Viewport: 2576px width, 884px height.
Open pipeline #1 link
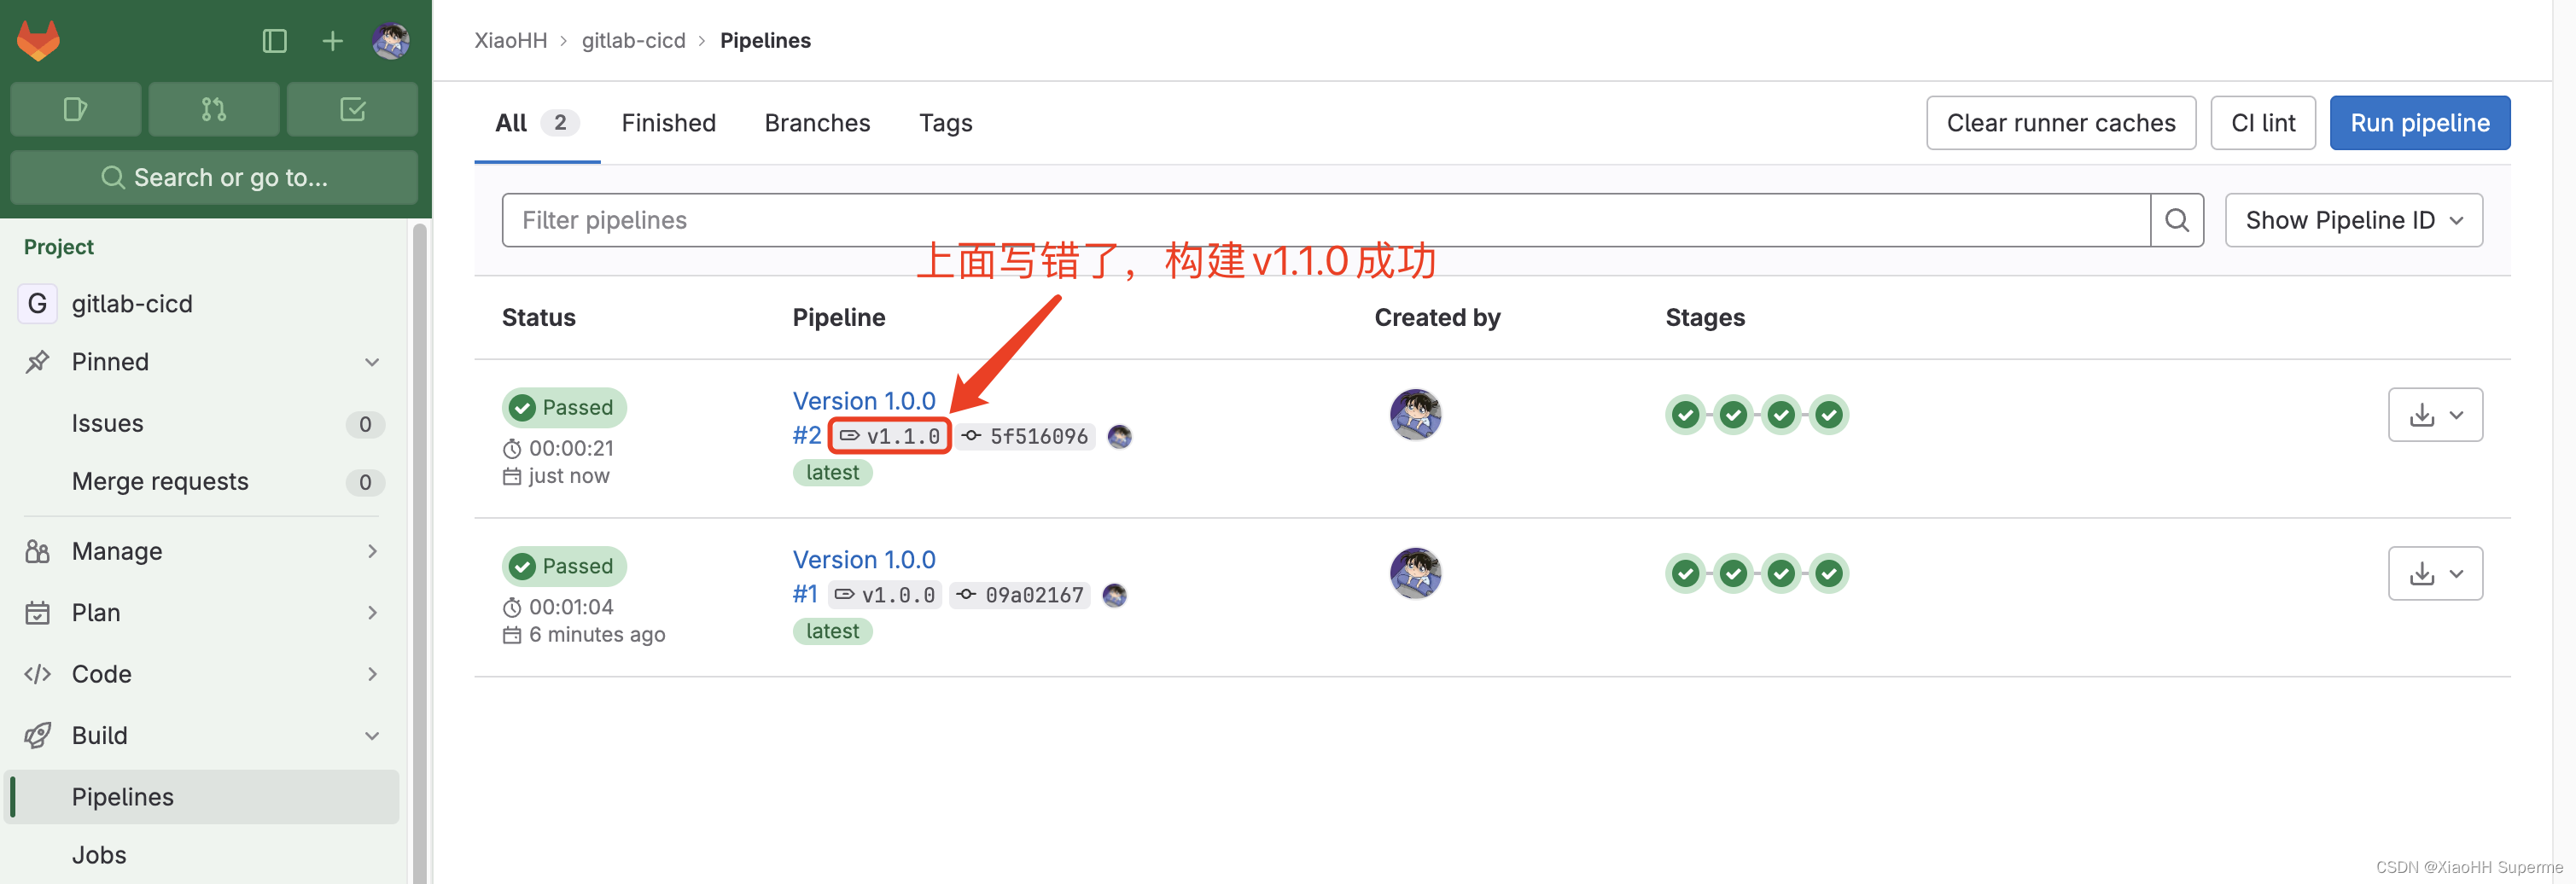click(x=805, y=595)
